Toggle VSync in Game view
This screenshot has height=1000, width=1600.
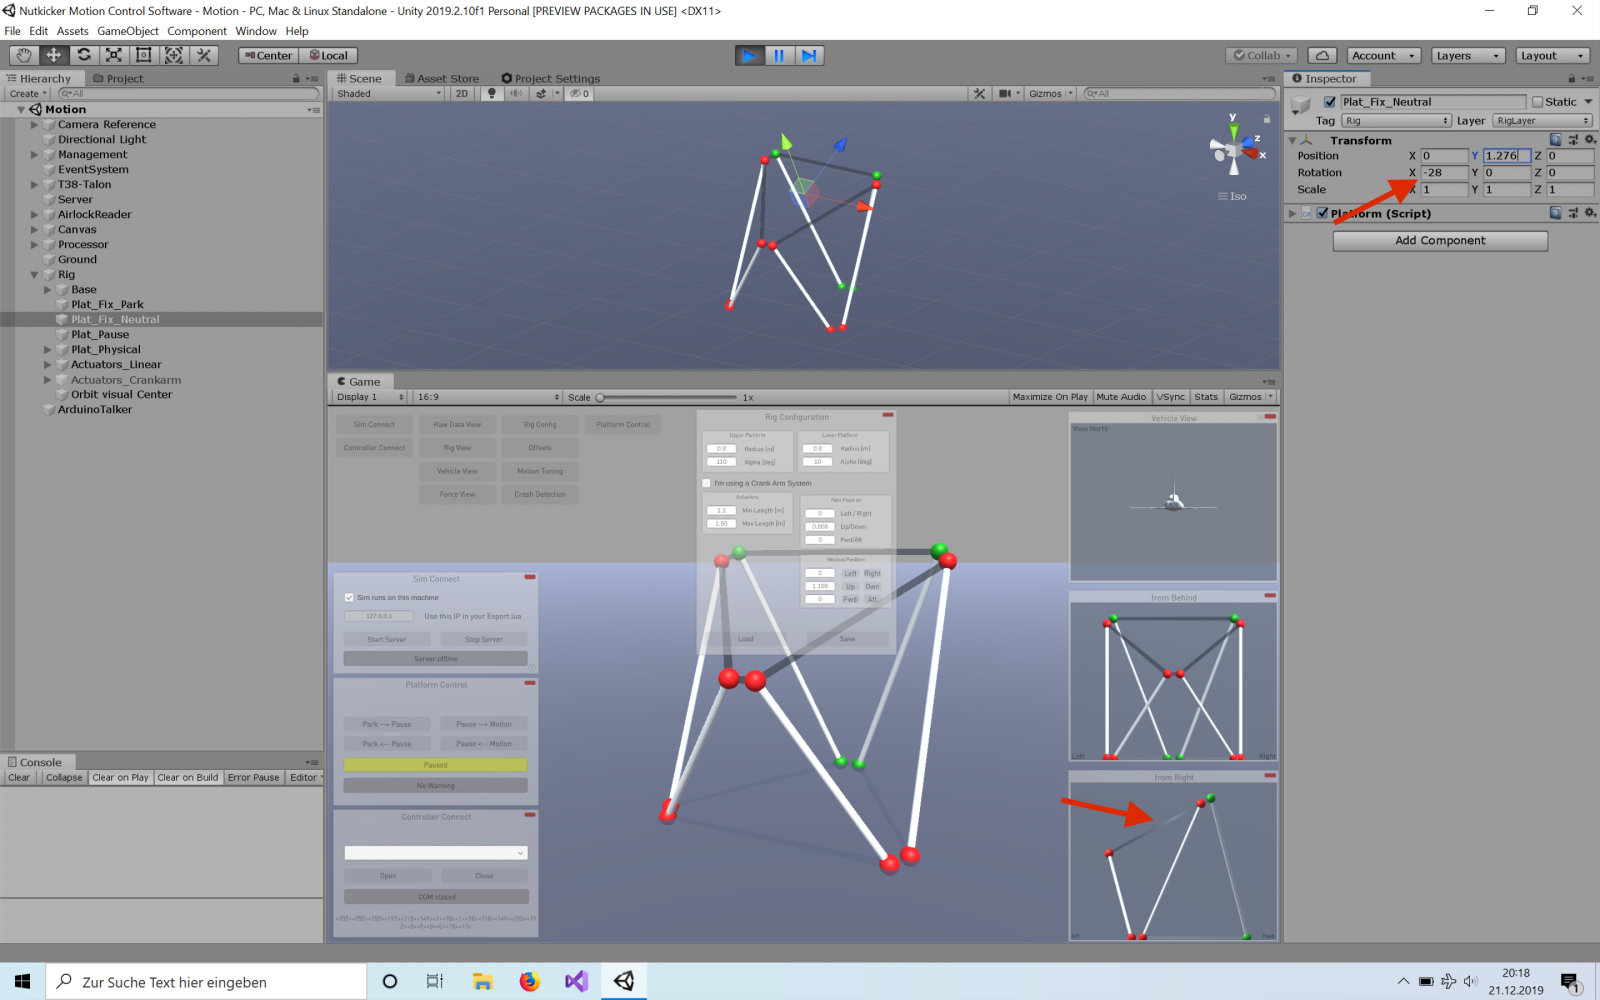(1171, 397)
